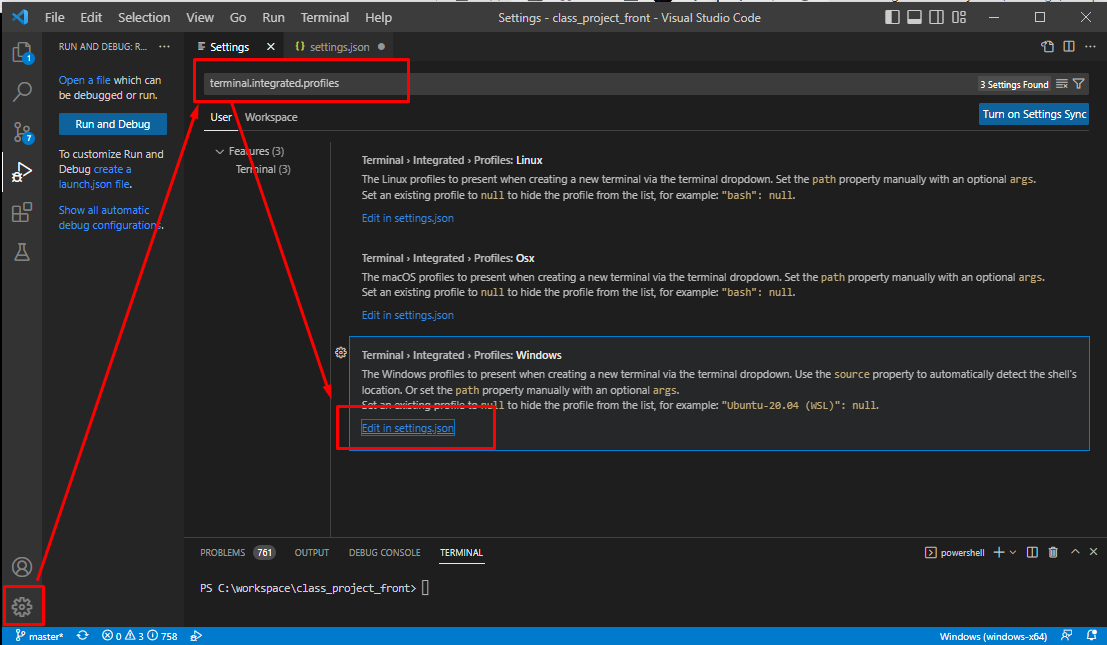This screenshot has width=1107, height=645.
Task: Open terminal launch profile dropdown arrow
Action: (x=1013, y=553)
